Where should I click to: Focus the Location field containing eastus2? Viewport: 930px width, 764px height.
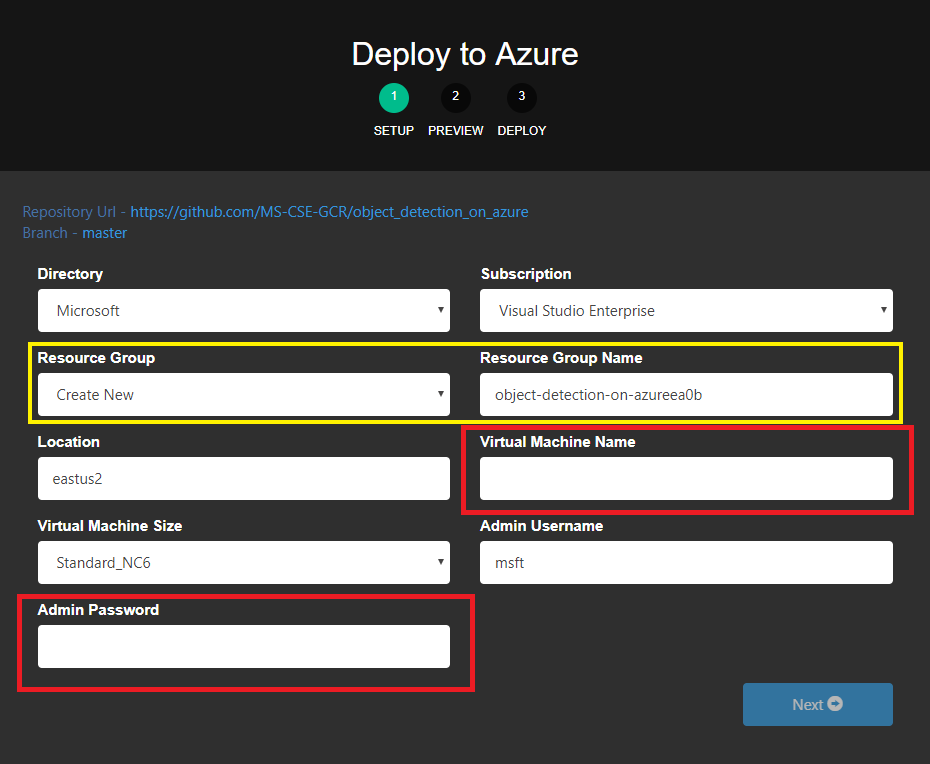point(244,478)
